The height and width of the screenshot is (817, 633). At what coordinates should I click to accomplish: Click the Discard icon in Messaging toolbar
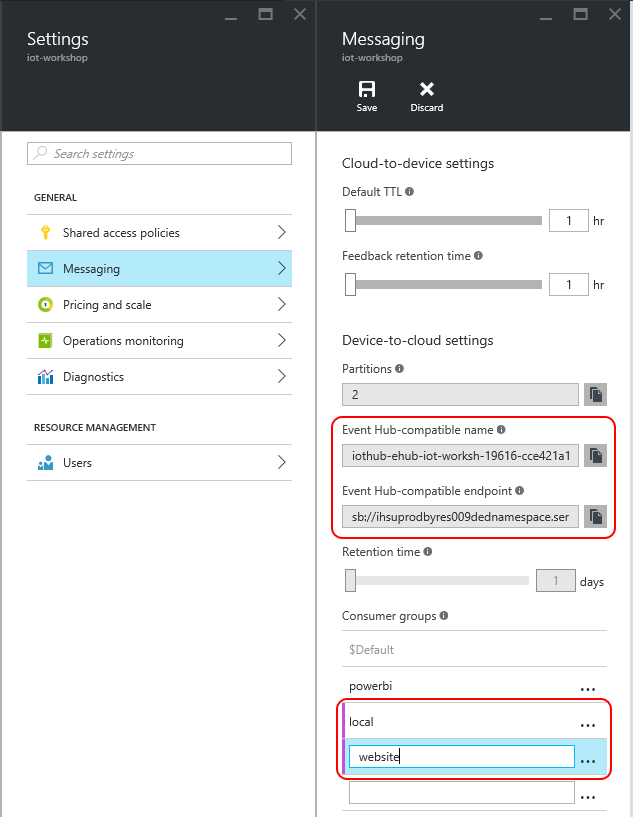click(x=427, y=90)
